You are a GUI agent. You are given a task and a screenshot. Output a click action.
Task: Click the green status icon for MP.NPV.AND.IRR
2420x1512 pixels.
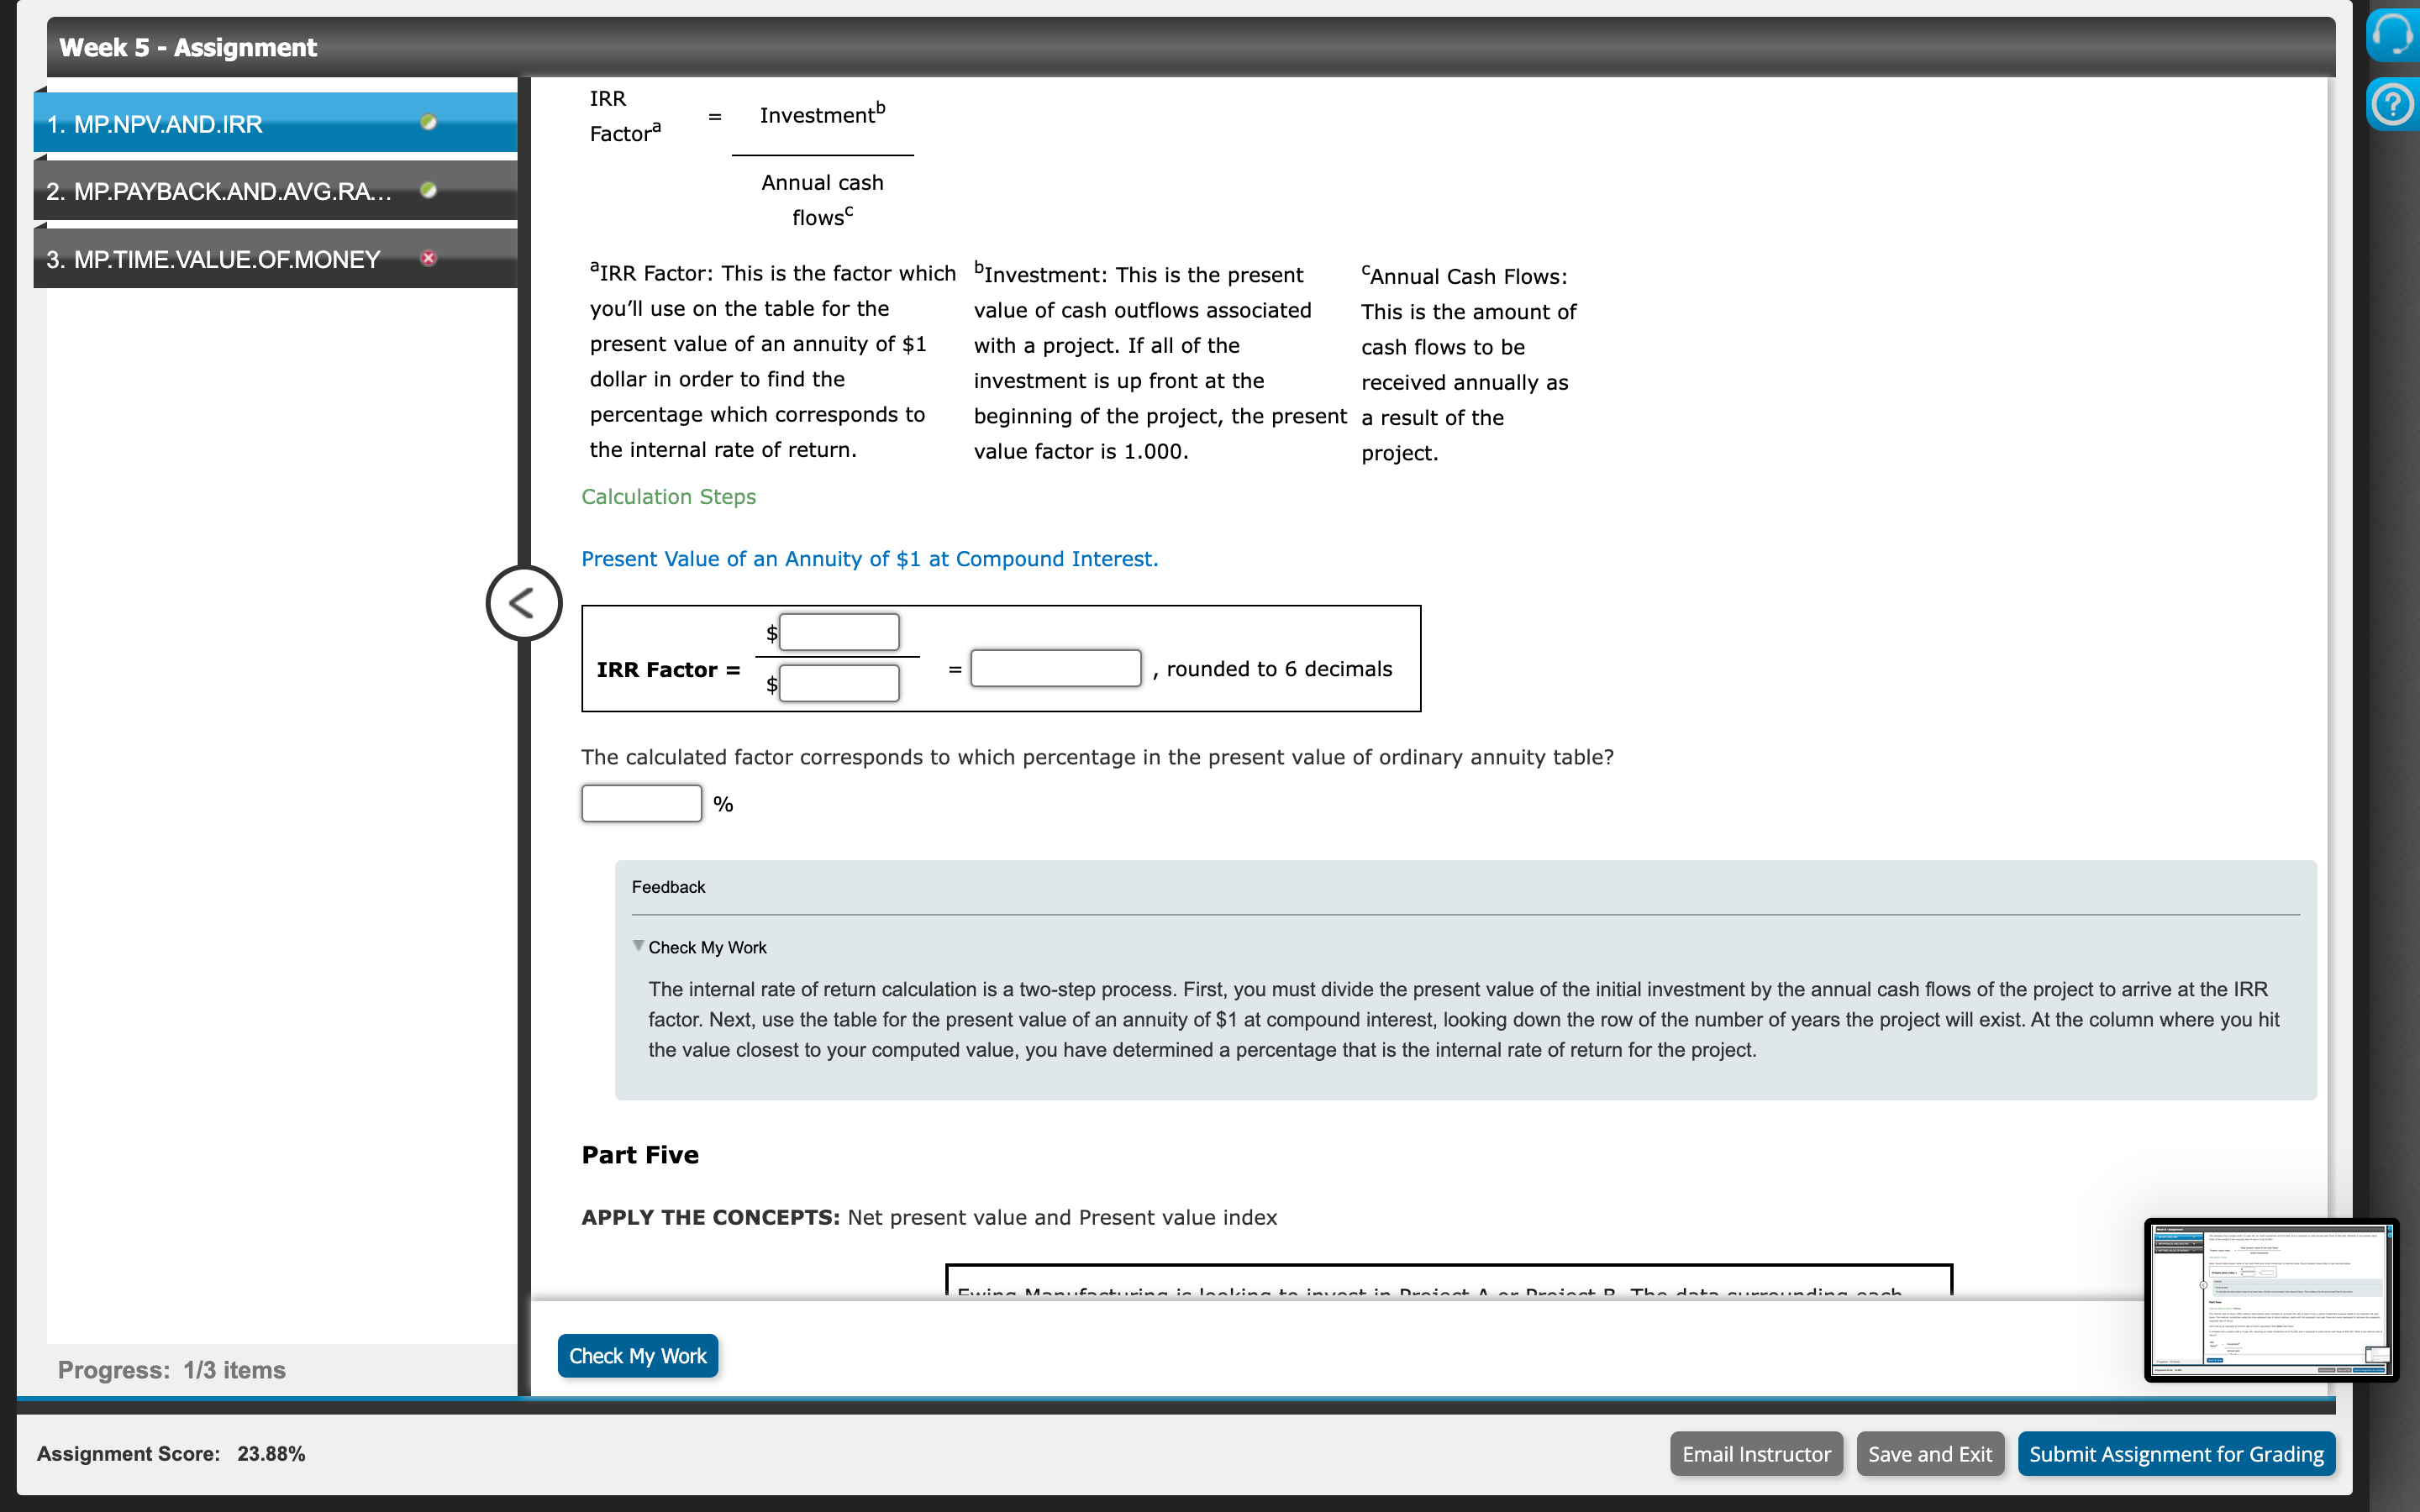(428, 122)
